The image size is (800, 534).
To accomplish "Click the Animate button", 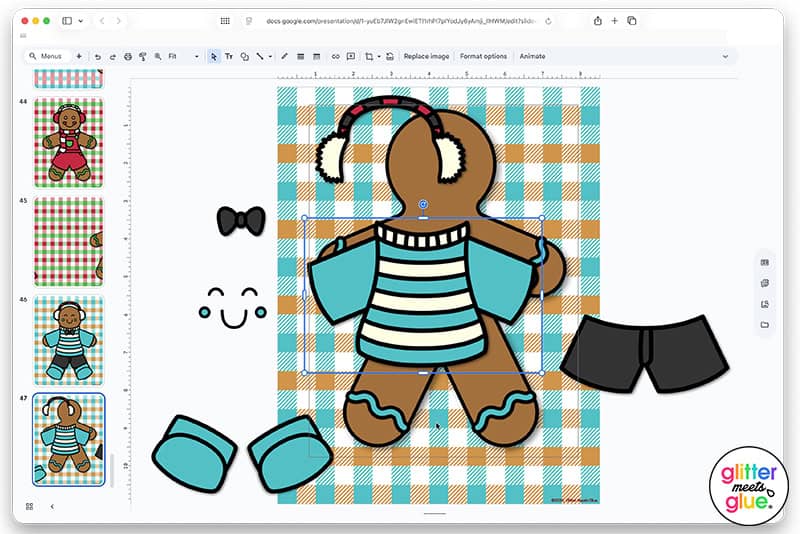I will pyautogui.click(x=532, y=57).
